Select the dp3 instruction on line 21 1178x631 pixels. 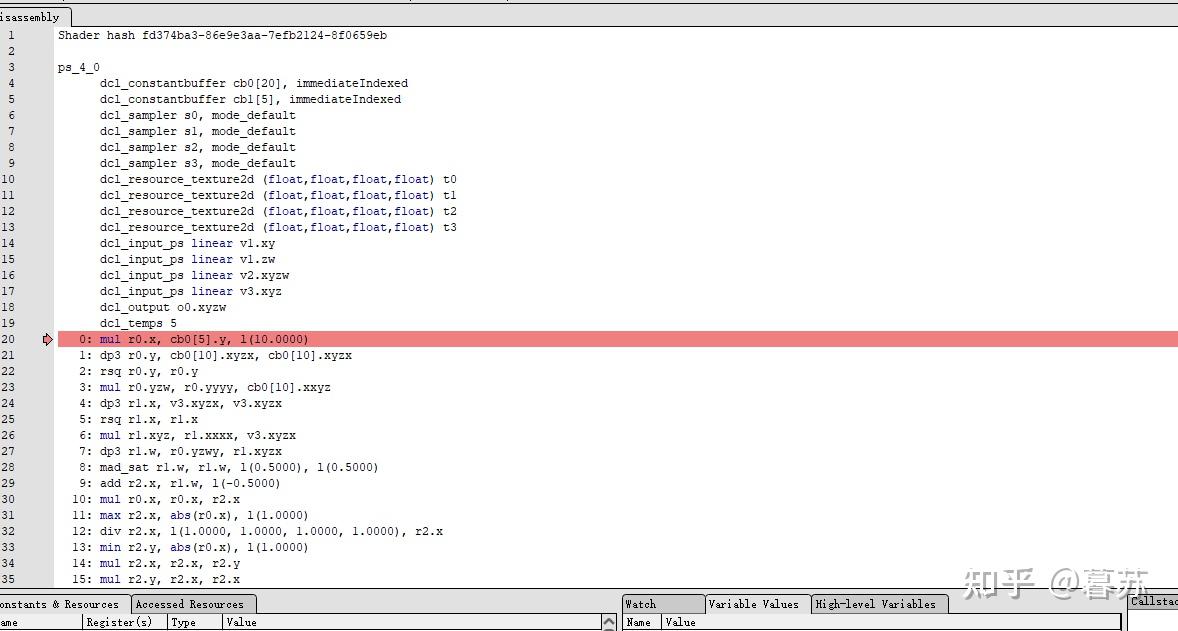click(200, 355)
